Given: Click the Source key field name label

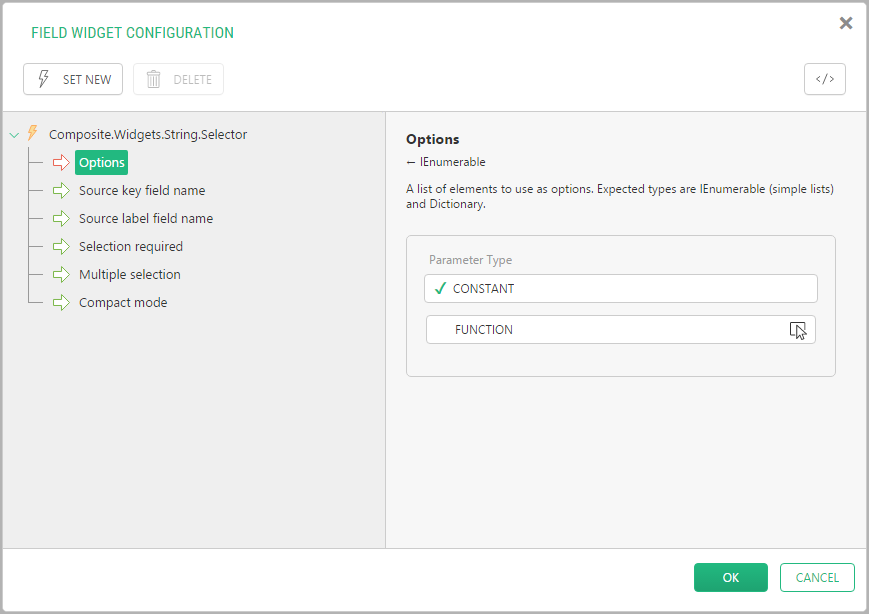Looking at the screenshot, I should (142, 190).
